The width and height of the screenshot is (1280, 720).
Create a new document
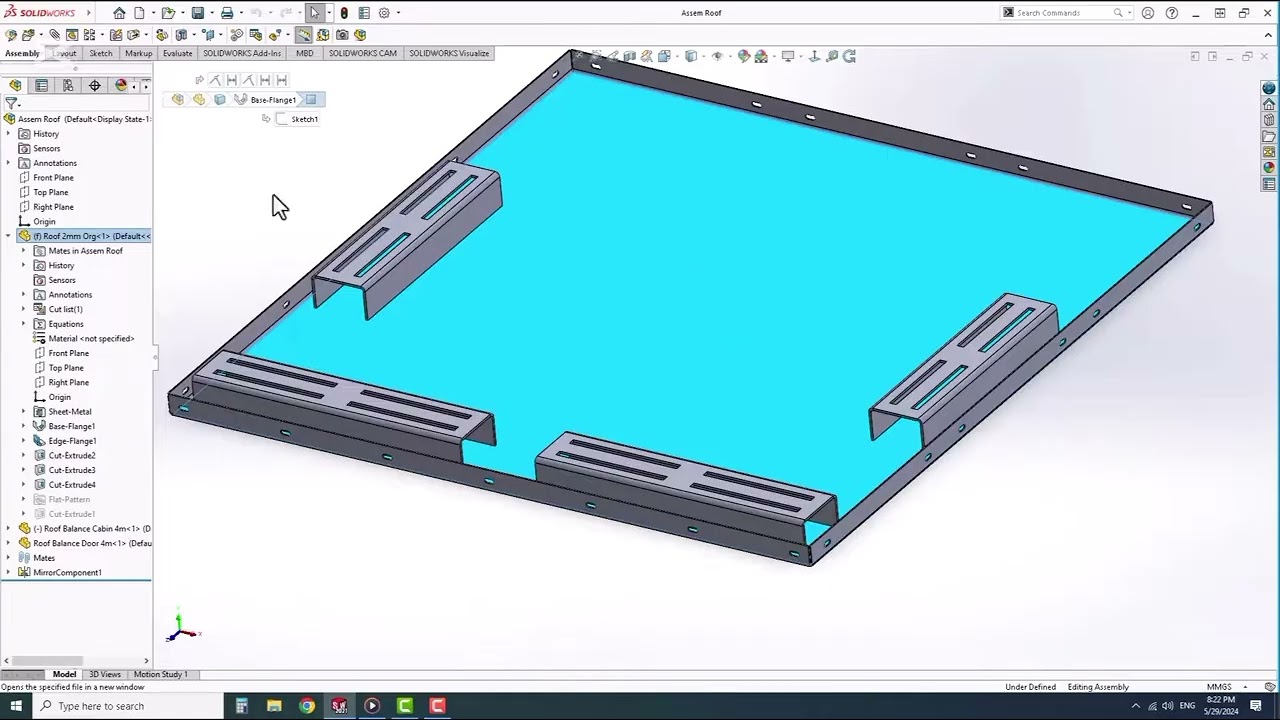(139, 13)
